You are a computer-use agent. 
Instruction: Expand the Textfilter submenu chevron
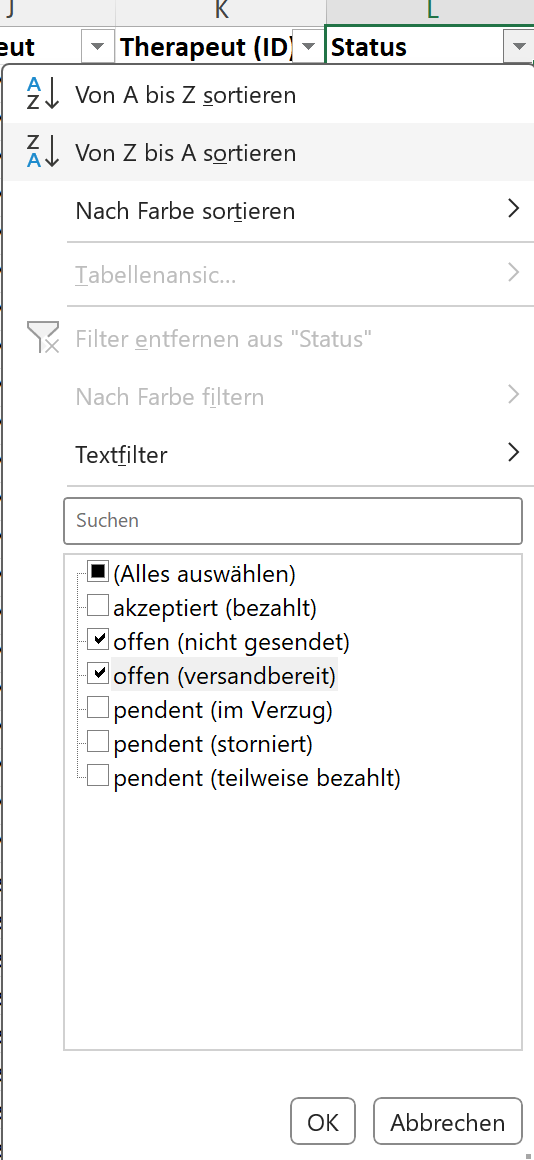pos(514,453)
